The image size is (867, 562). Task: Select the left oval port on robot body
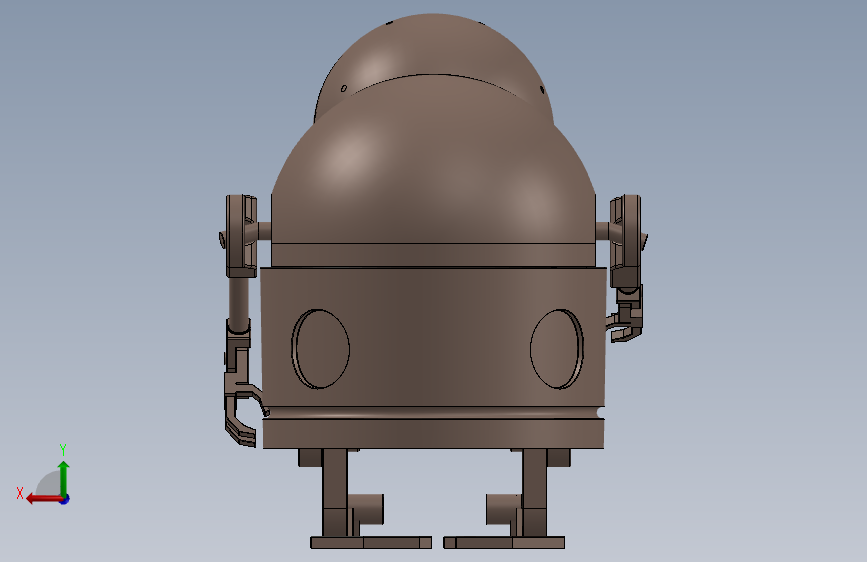pos(321,349)
